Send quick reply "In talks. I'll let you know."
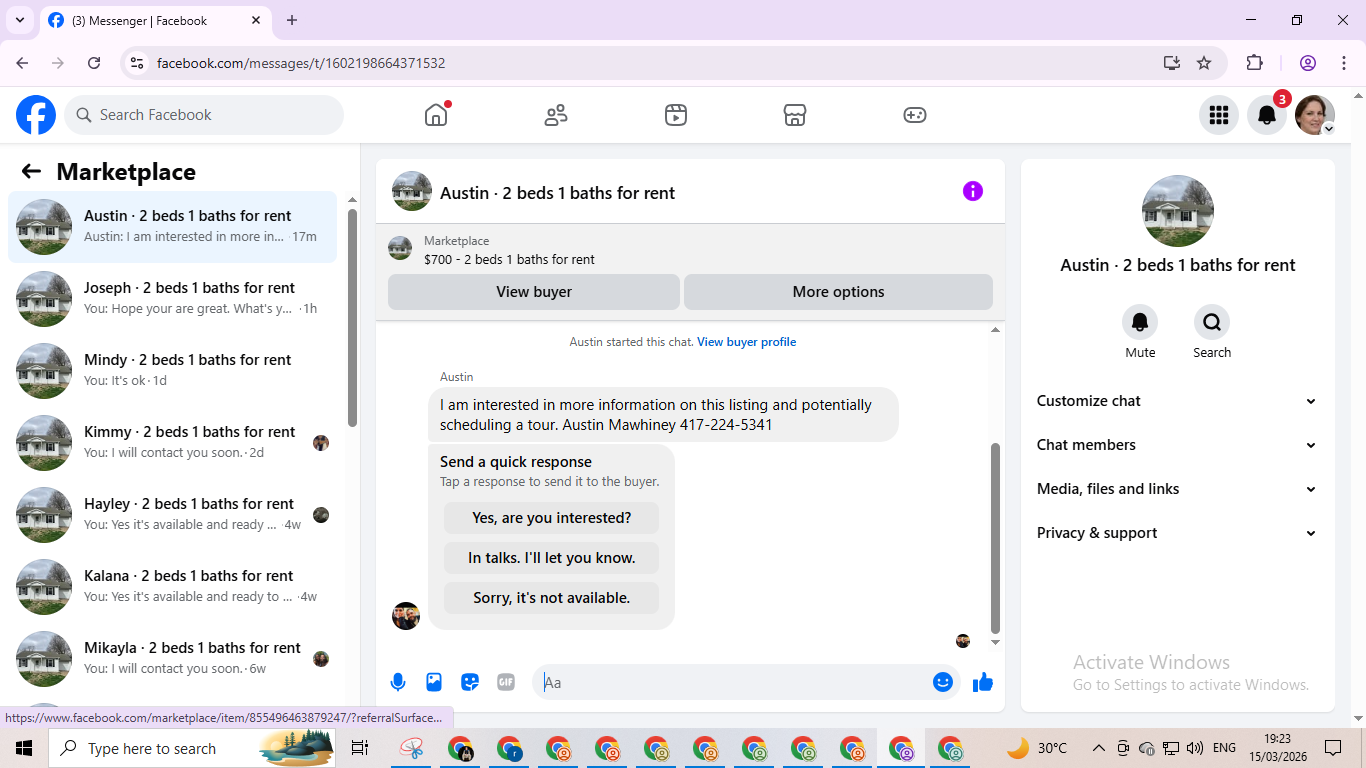 [552, 558]
